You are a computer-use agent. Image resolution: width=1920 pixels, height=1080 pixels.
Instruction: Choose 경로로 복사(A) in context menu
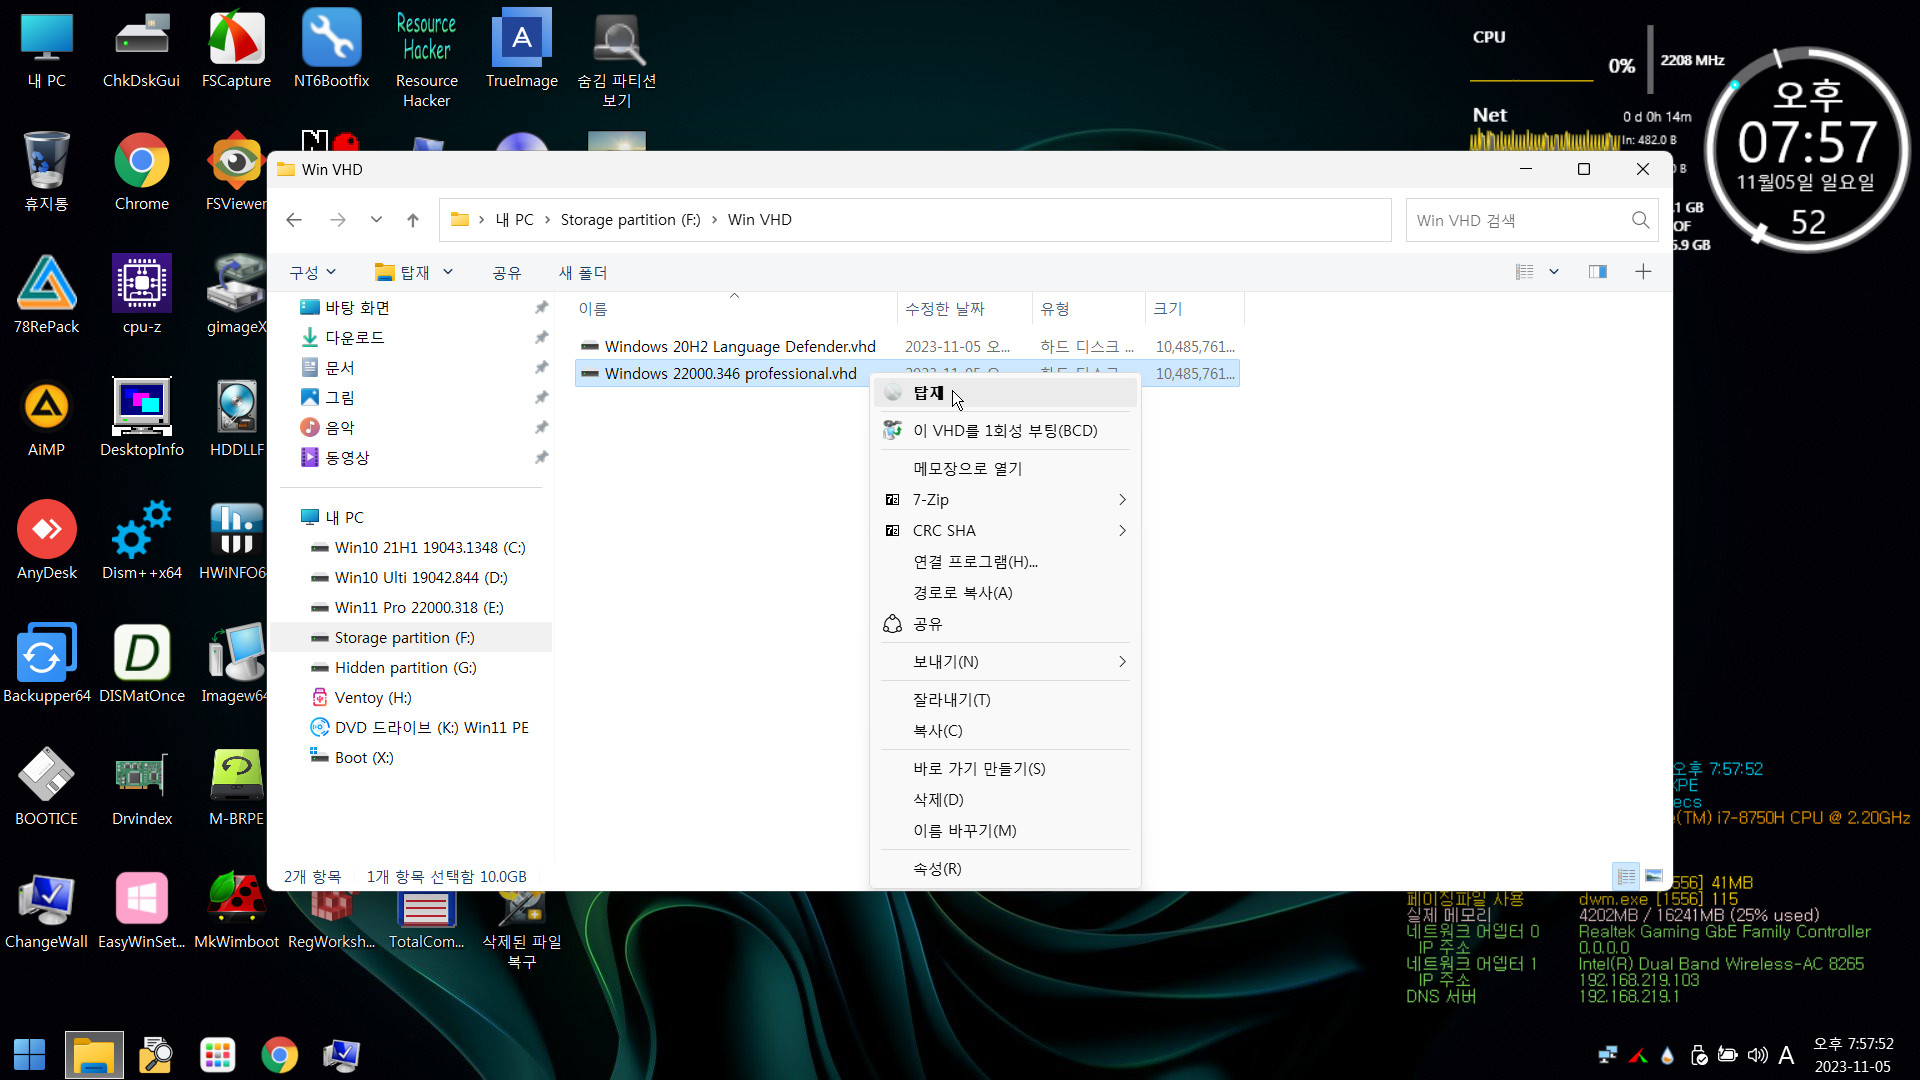[x=1005, y=592]
